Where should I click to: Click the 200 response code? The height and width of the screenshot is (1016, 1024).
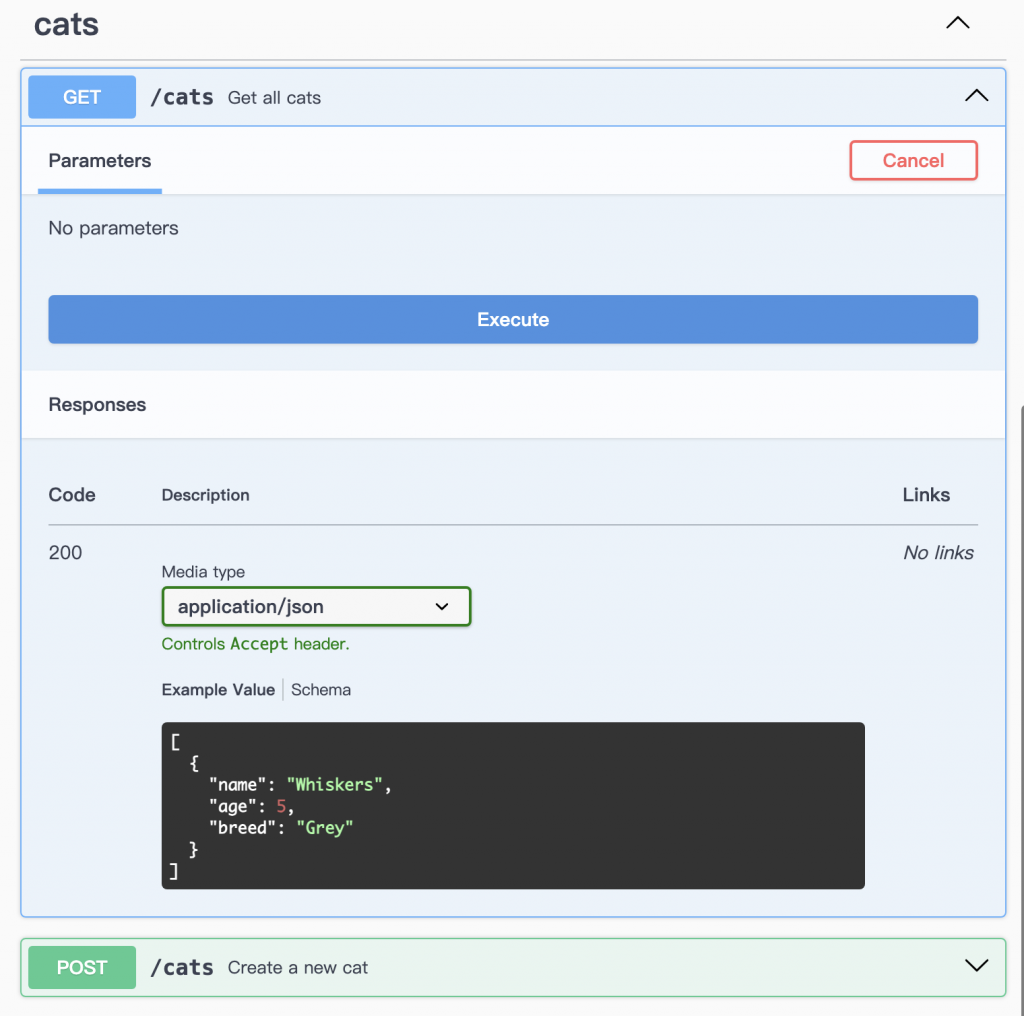[66, 553]
